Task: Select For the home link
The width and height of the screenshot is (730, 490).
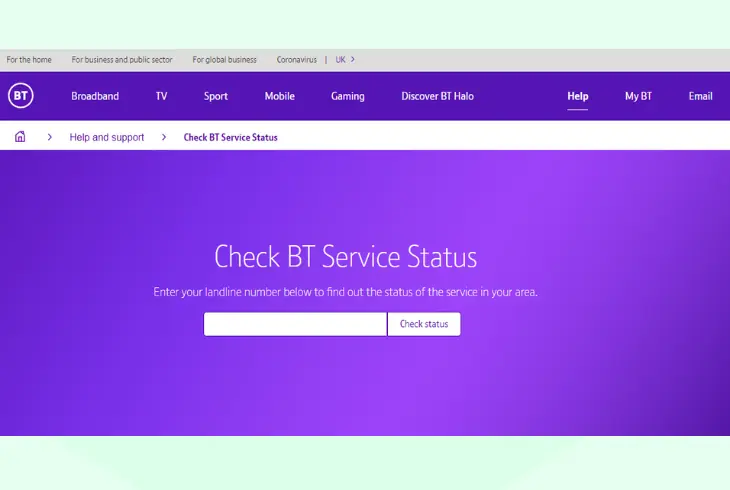Action: (x=29, y=60)
